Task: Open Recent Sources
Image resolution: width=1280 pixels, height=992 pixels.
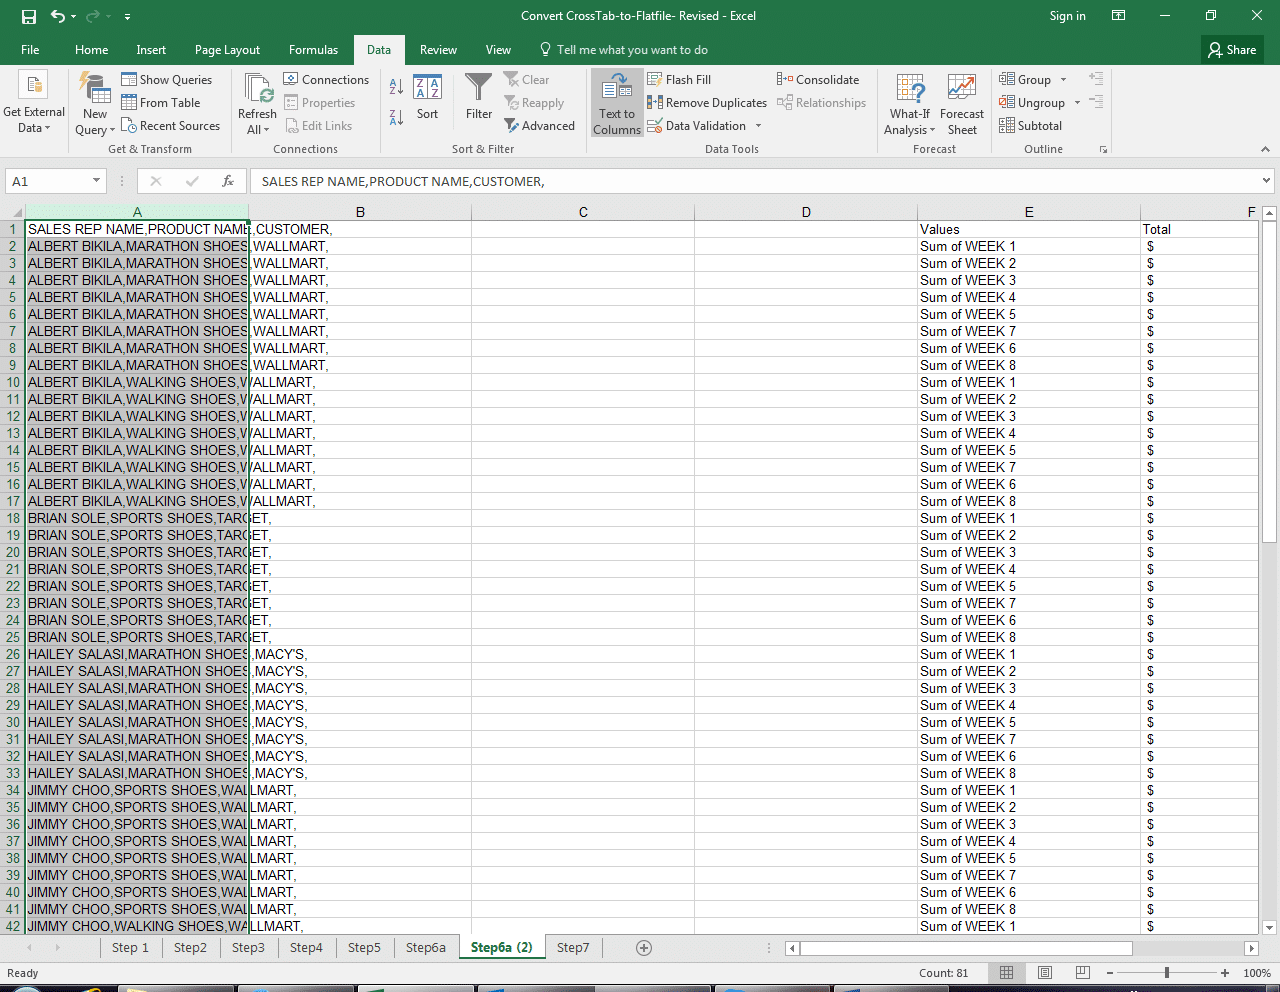Action: (170, 126)
